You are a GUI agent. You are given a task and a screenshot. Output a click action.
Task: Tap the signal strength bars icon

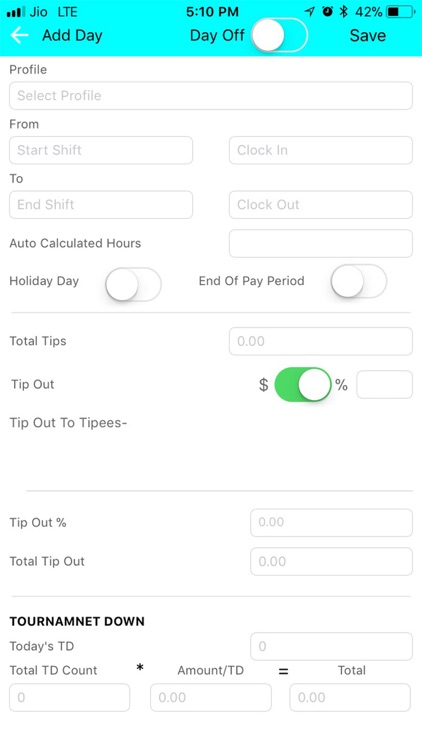click(x=16, y=11)
